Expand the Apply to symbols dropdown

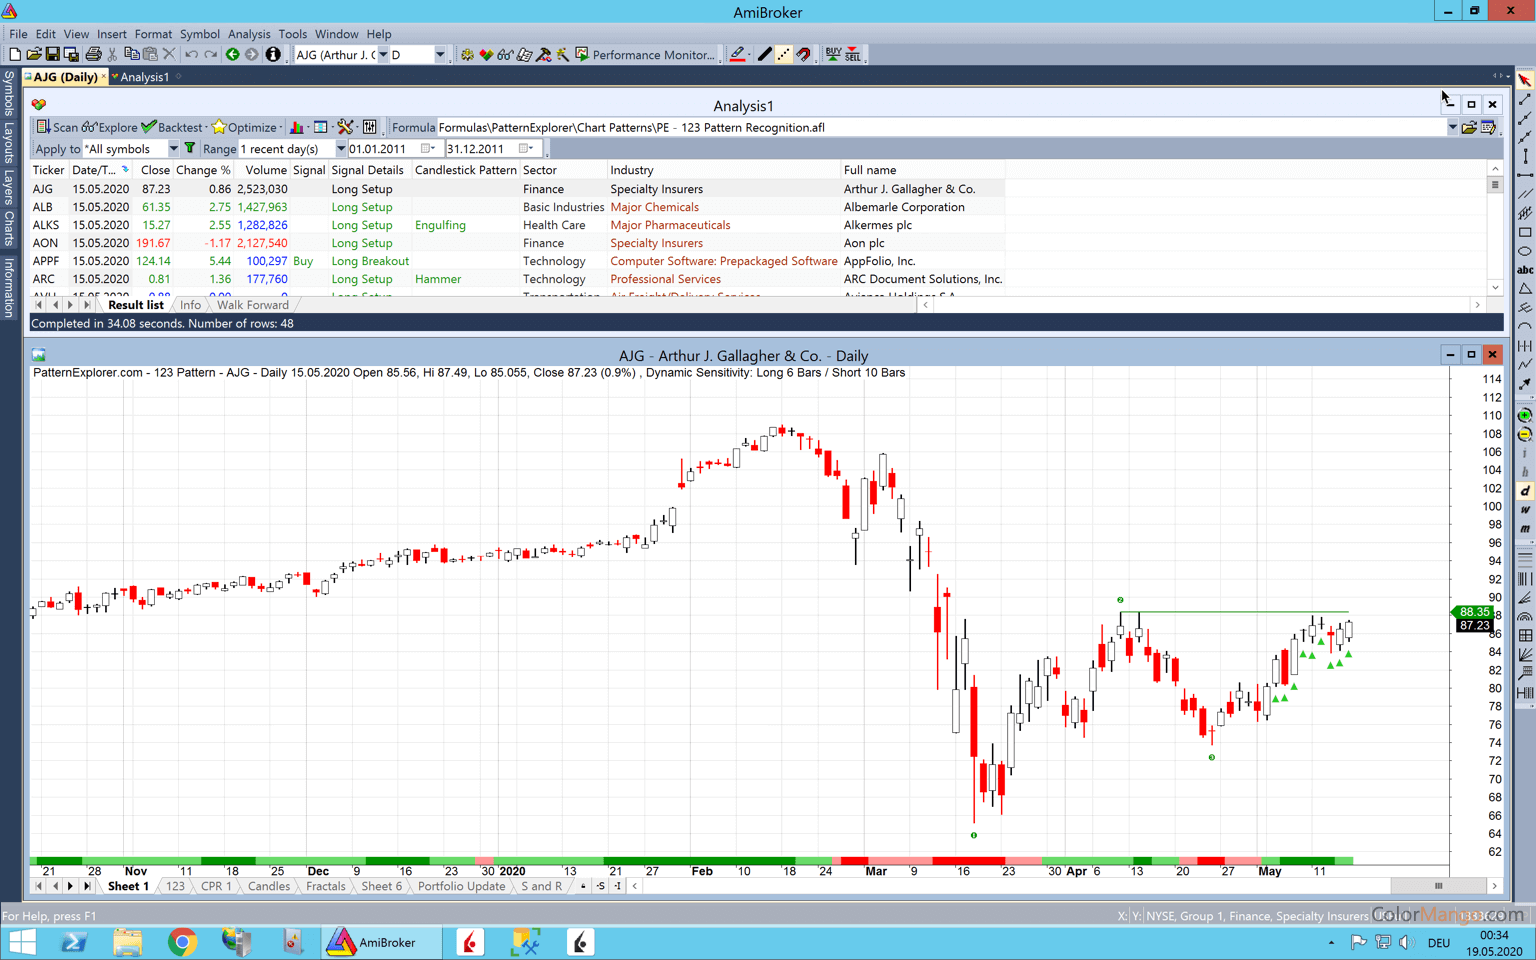pos(173,149)
